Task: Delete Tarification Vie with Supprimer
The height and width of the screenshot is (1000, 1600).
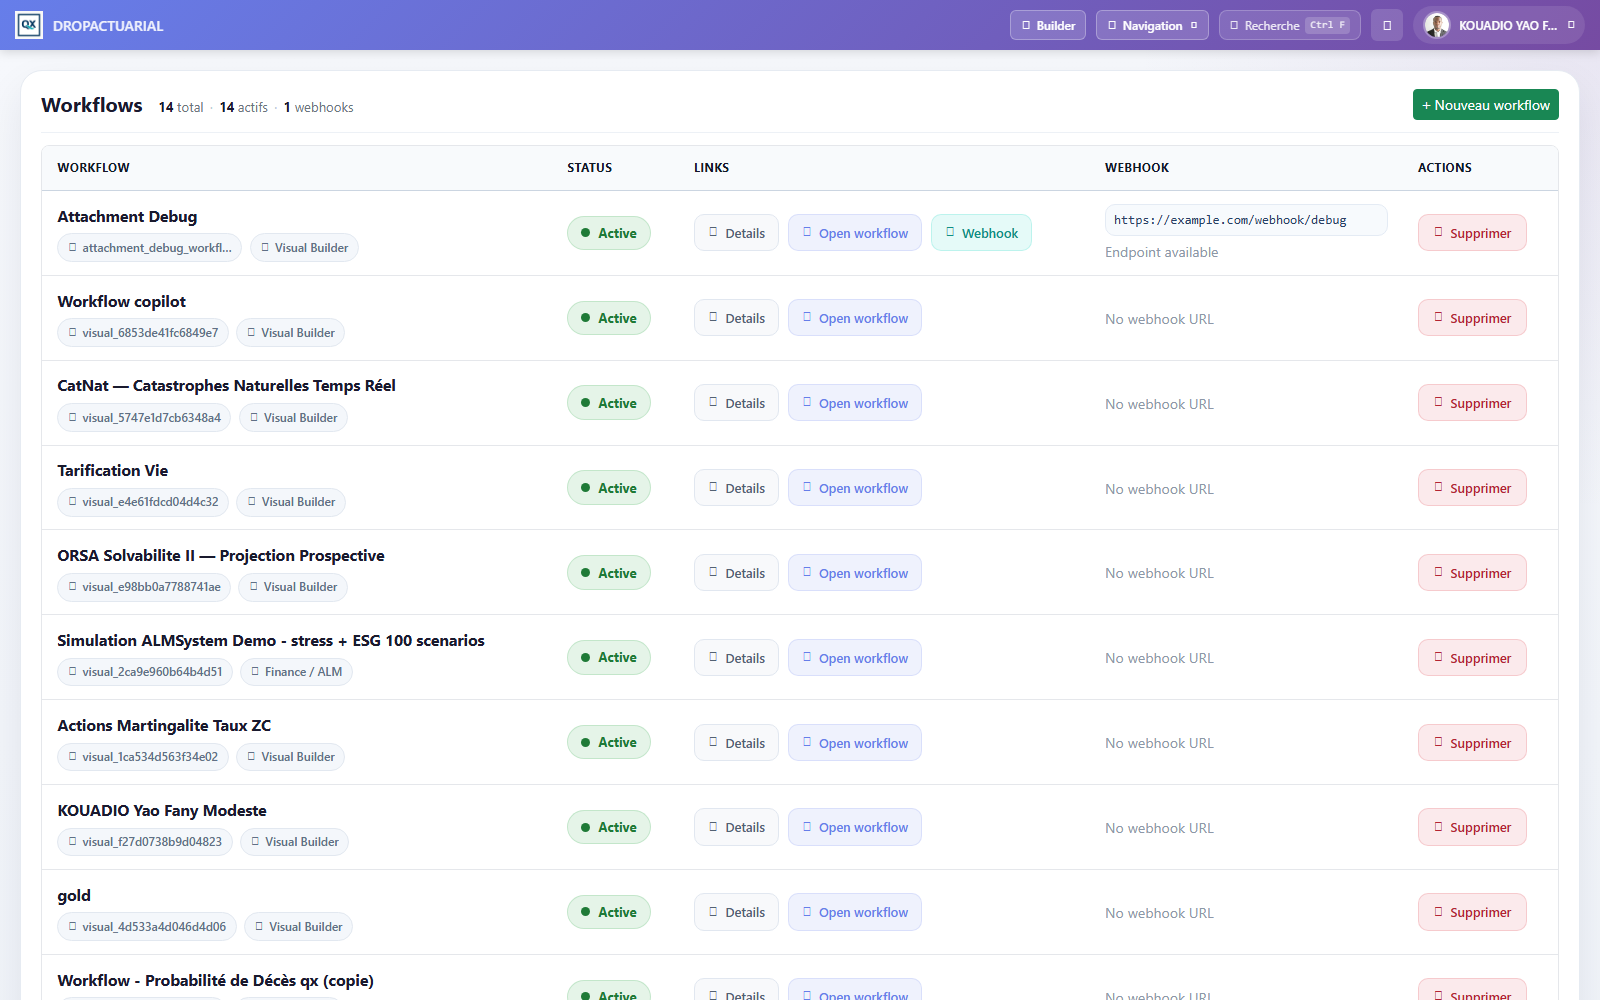Action: click(x=1472, y=488)
